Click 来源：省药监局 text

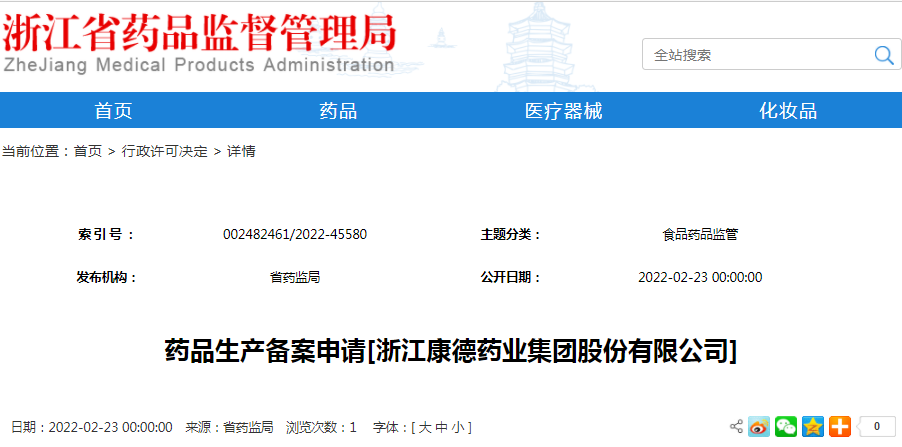pos(229,427)
